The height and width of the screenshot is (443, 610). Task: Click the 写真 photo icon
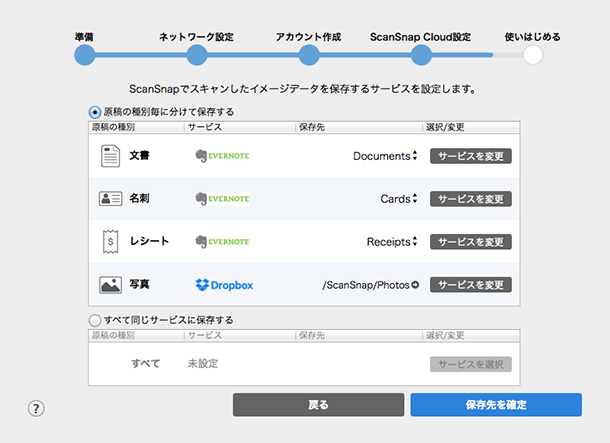point(110,285)
